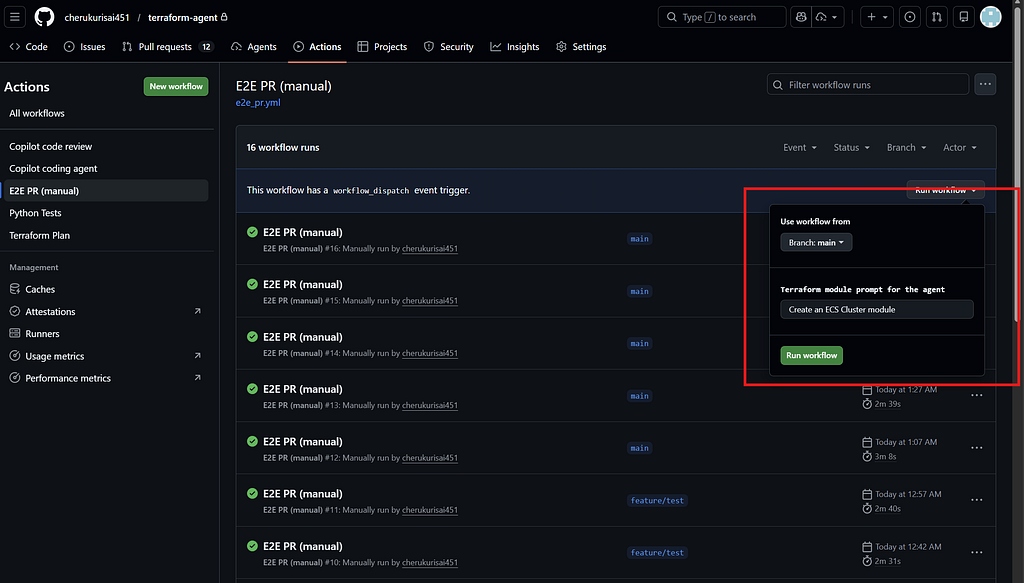Switch to the Issues tab
Screen dimensions: 1024x583
coord(84,47)
